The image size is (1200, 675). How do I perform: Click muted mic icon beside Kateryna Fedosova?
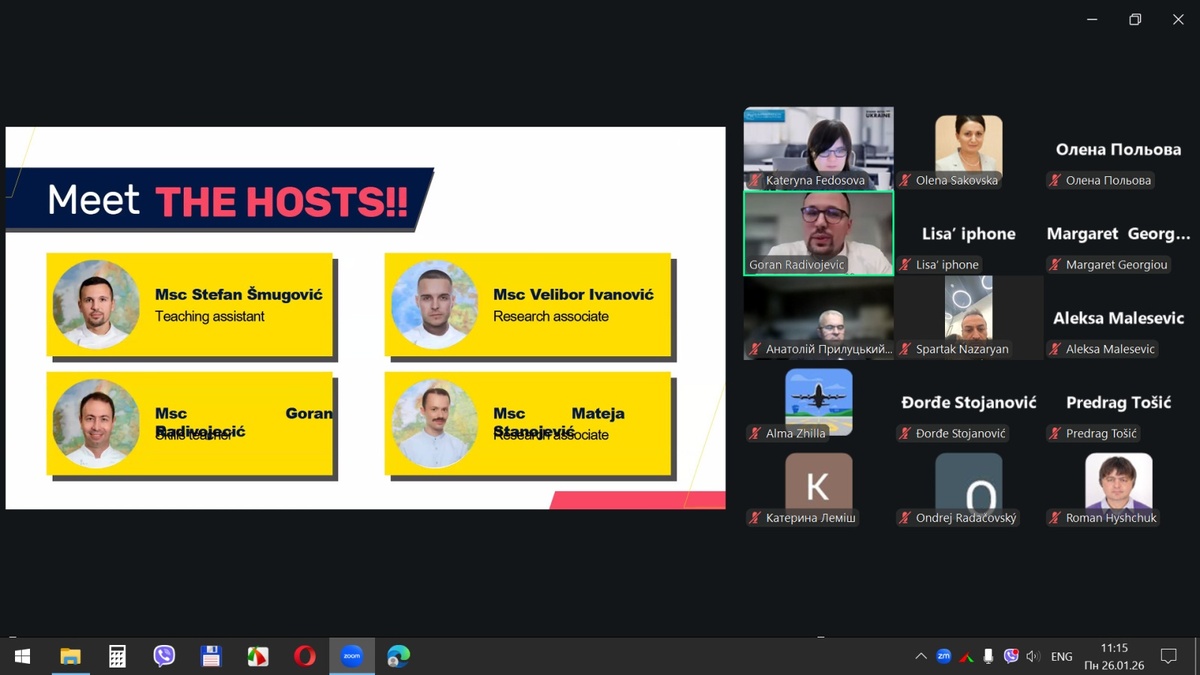(x=755, y=181)
